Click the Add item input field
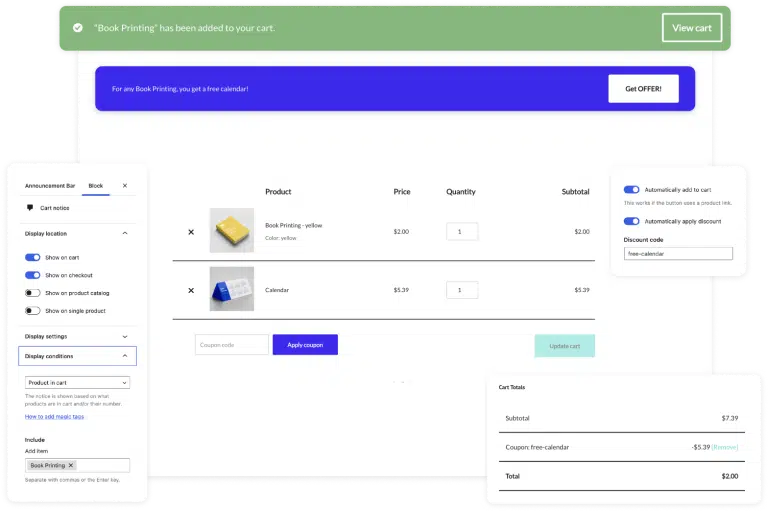 click(77, 465)
